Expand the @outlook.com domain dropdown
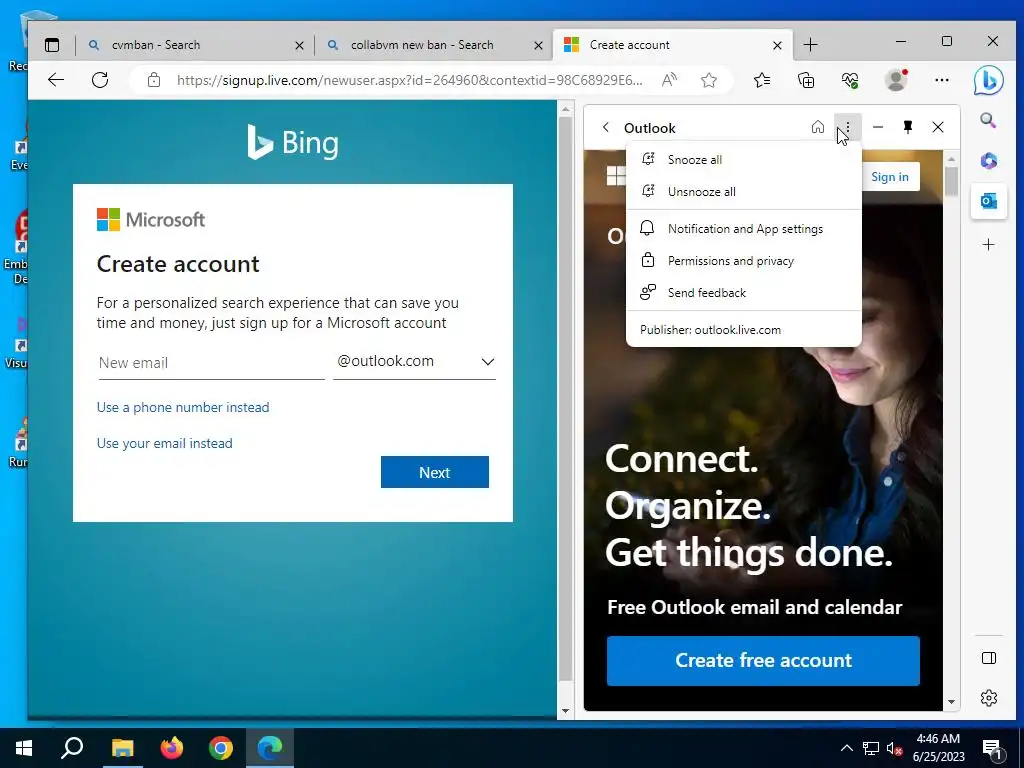Image resolution: width=1024 pixels, height=768 pixels. [x=414, y=362]
